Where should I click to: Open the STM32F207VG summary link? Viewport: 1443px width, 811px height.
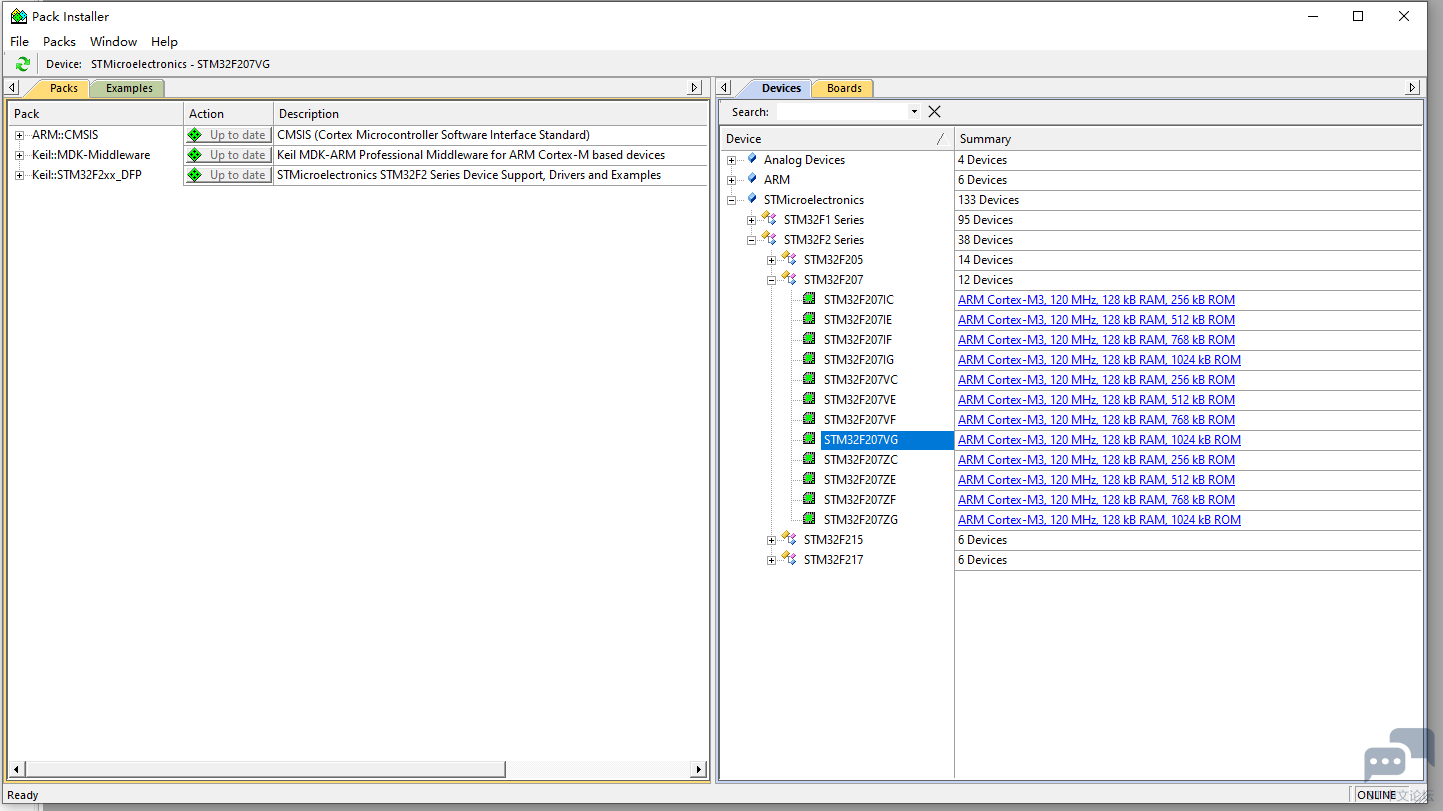1099,440
